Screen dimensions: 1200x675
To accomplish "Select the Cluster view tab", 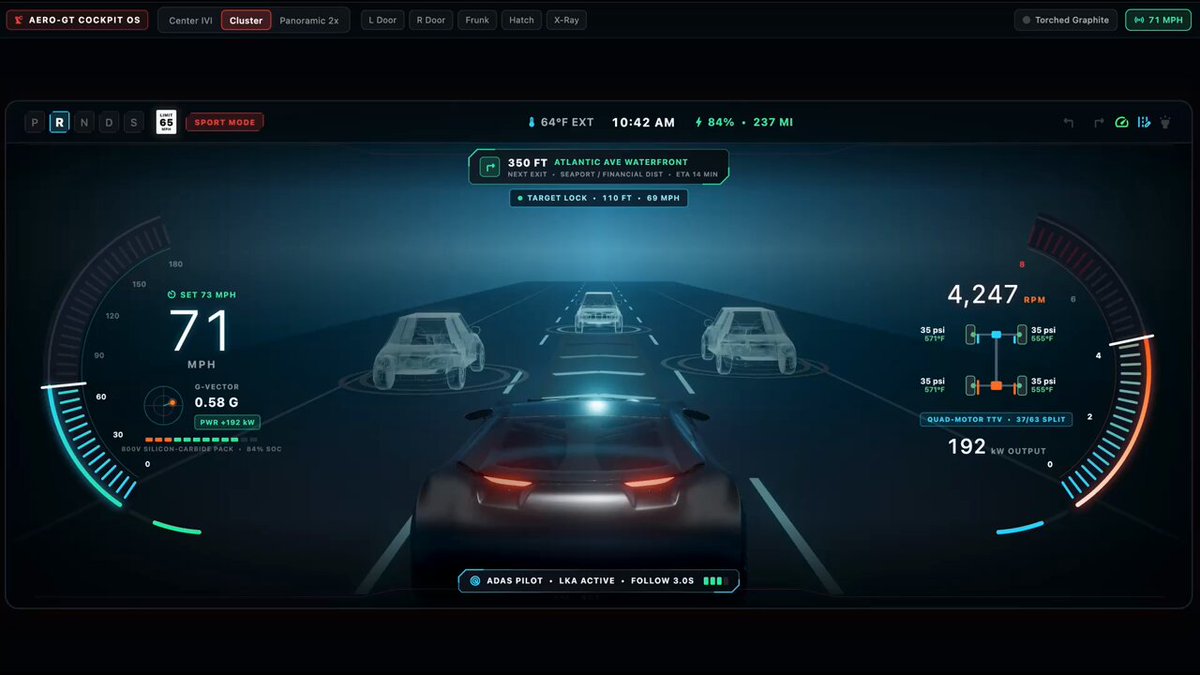I will pyautogui.click(x=246, y=20).
